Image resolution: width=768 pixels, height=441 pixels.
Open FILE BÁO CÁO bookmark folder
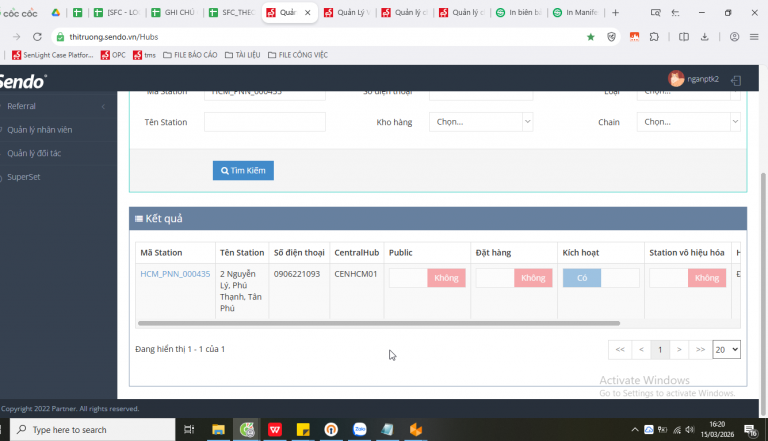190,55
